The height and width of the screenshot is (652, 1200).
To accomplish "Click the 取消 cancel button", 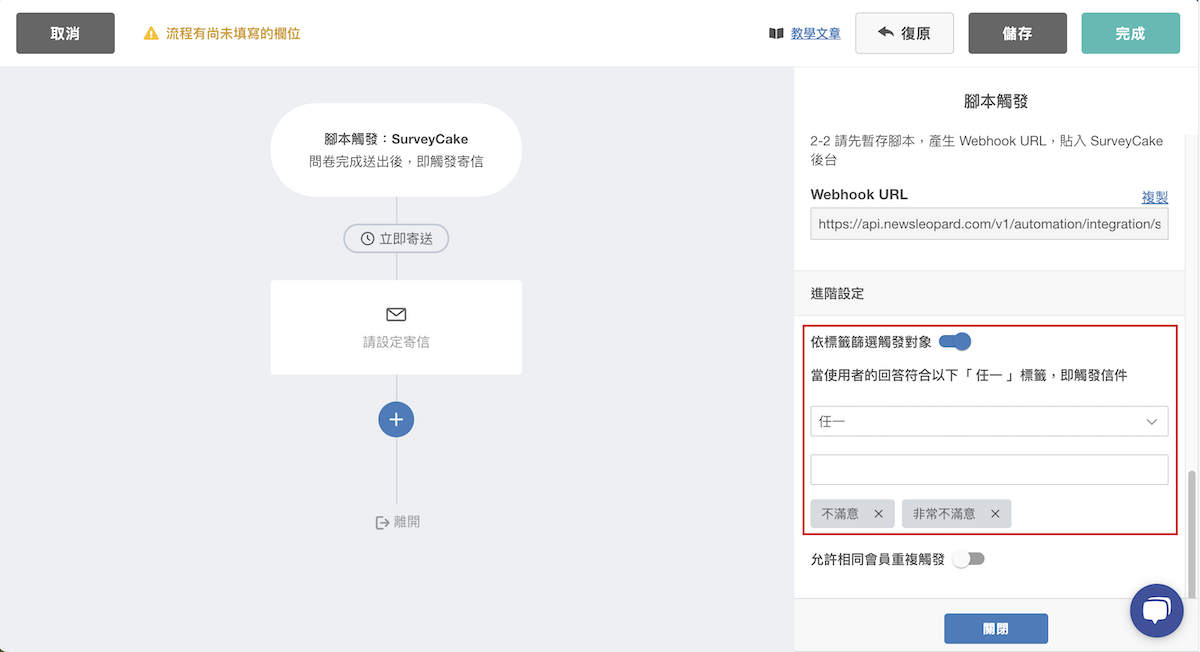I will click(65, 33).
